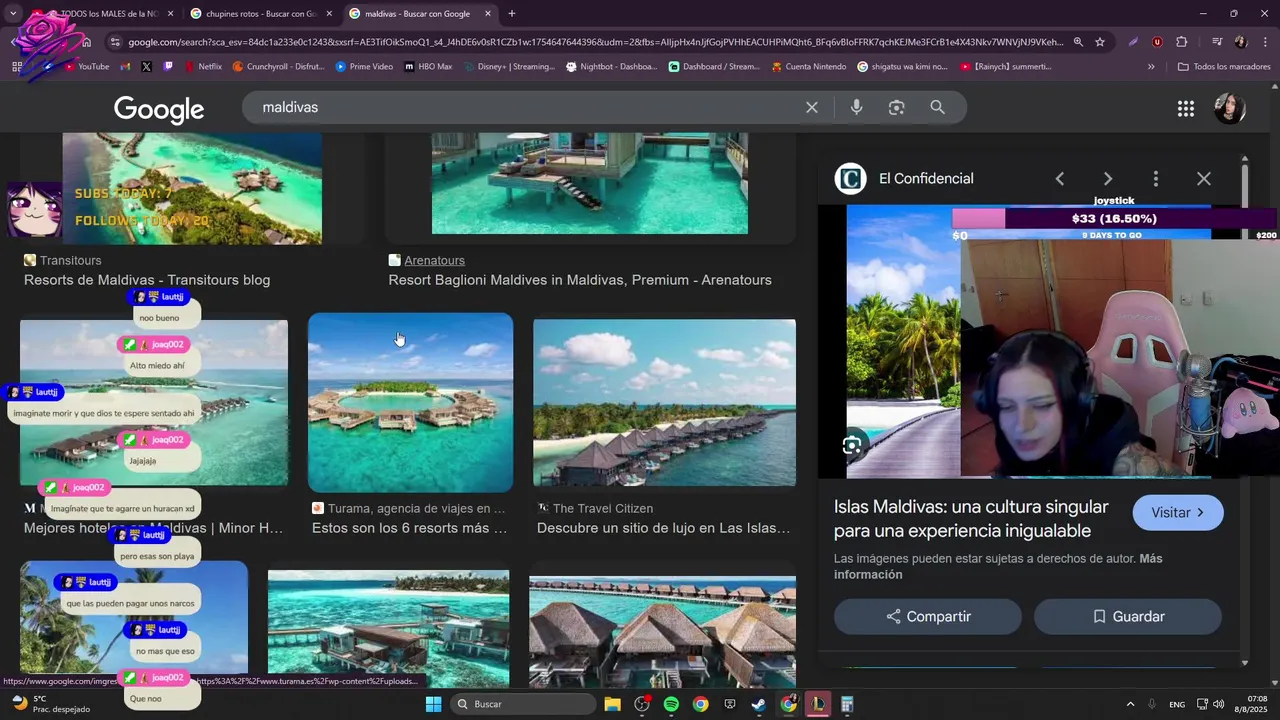Open El Confidencial more options menu
1280x720 pixels.
(1156, 179)
